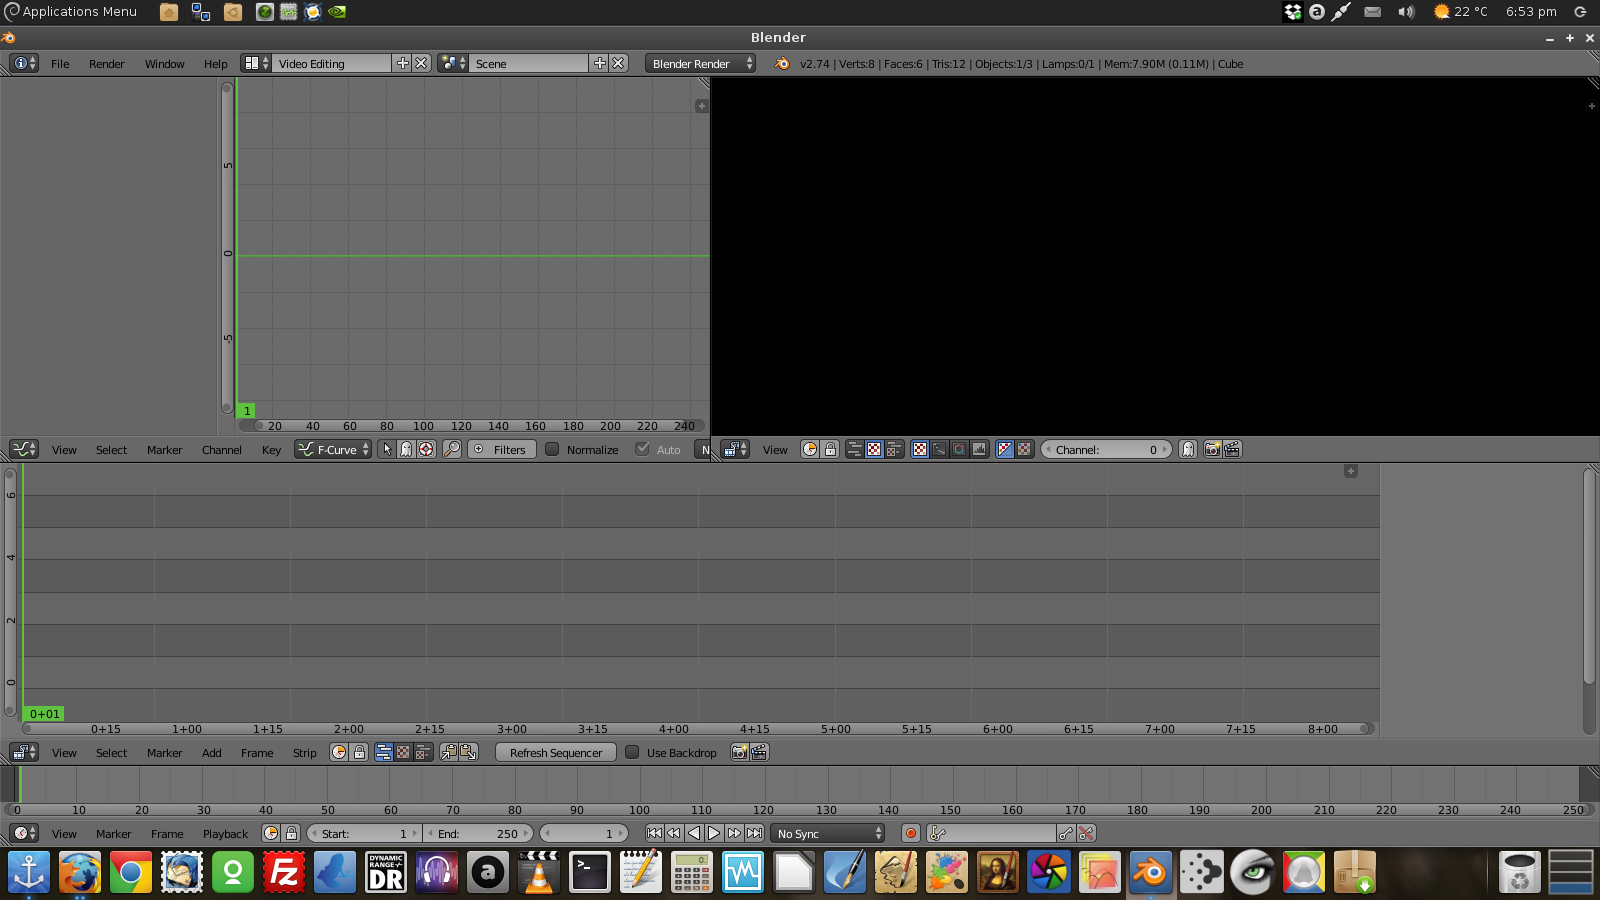Viewport: 1600px width, 900px height.
Task: Open the File menu
Action: tap(60, 63)
